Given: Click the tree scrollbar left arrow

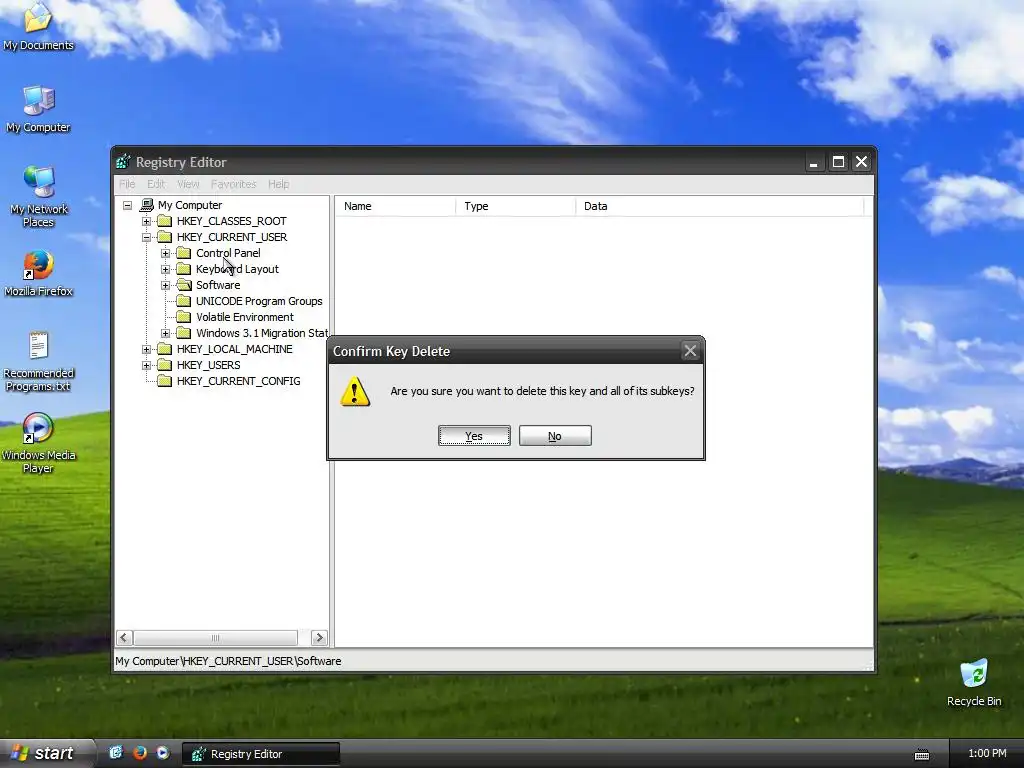Looking at the screenshot, I should click(x=124, y=637).
